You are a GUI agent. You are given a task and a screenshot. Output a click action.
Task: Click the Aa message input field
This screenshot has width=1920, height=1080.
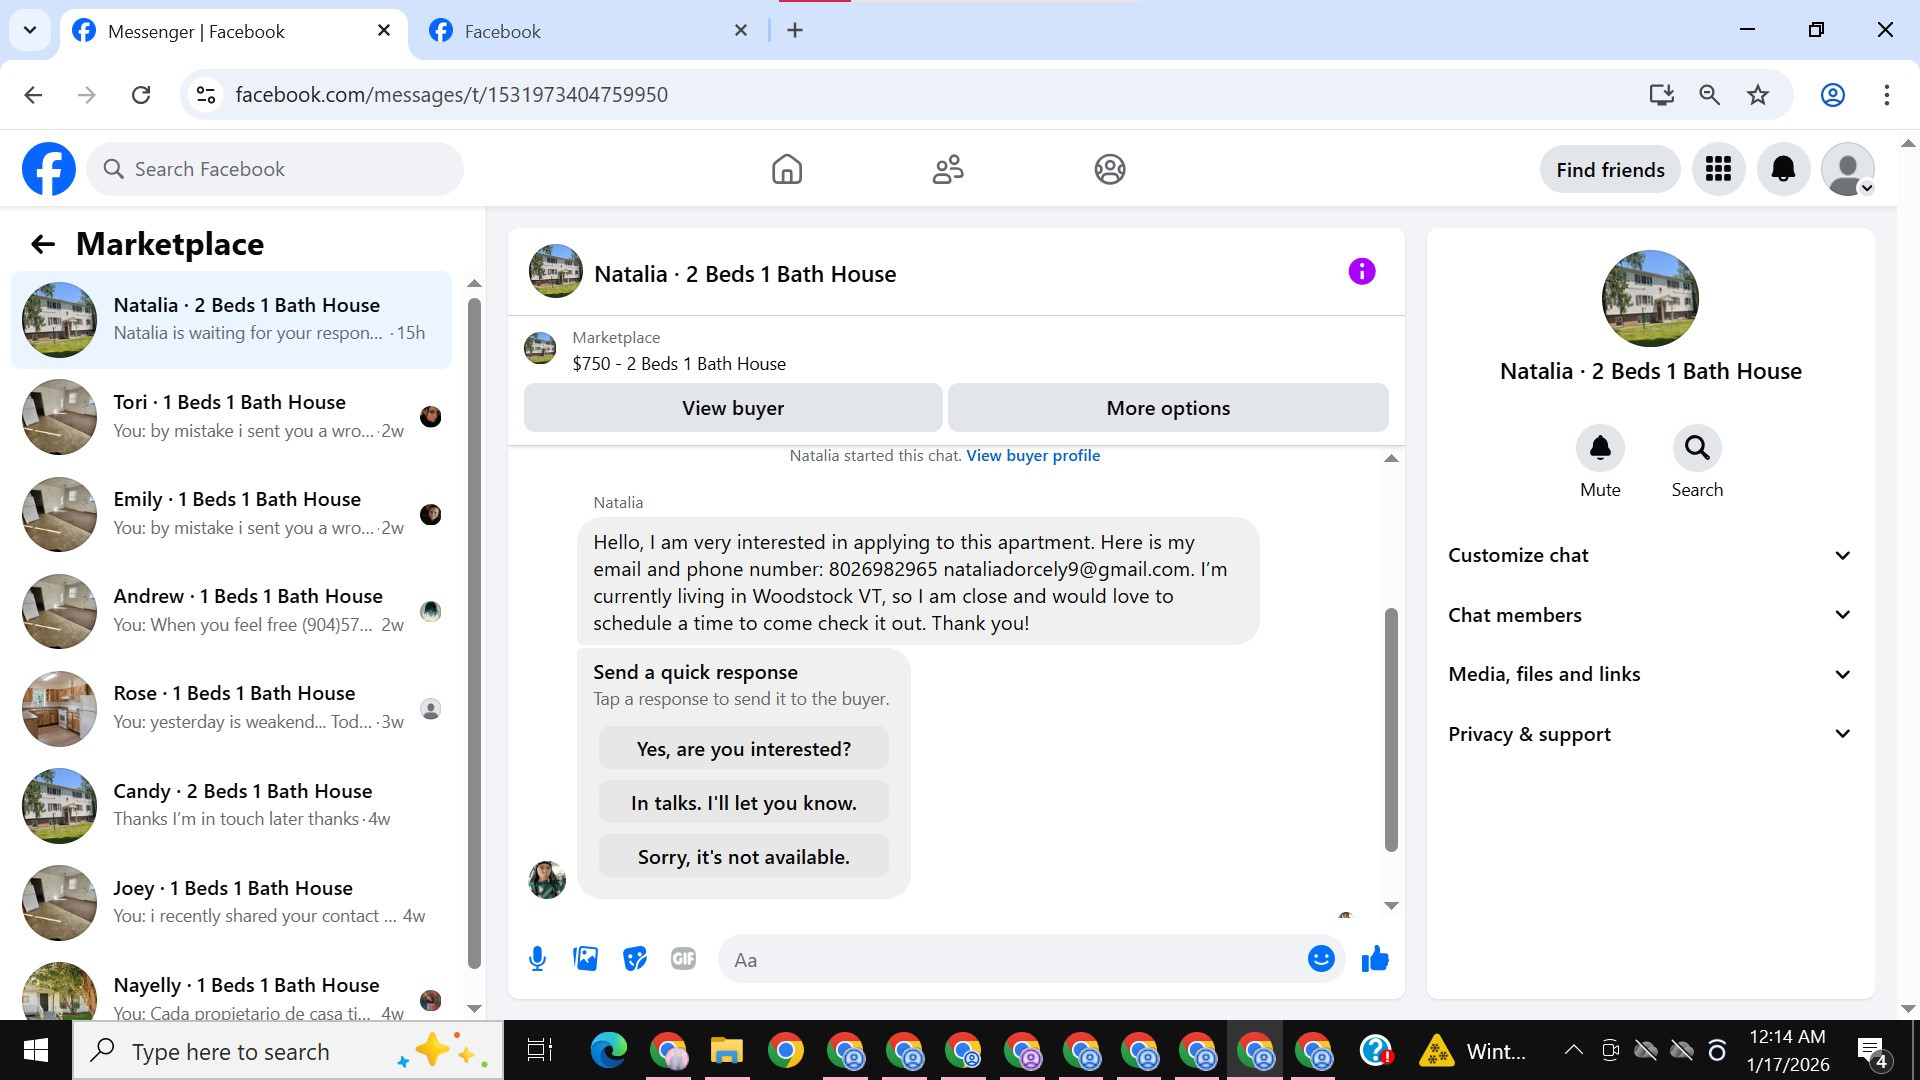1010,960
